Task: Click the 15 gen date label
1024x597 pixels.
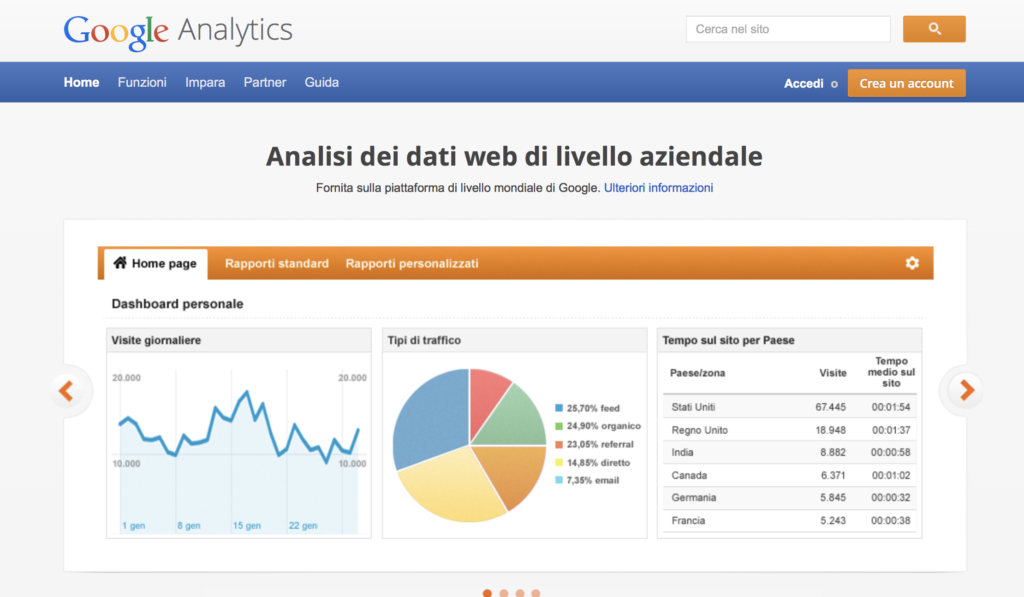Action: (247, 525)
